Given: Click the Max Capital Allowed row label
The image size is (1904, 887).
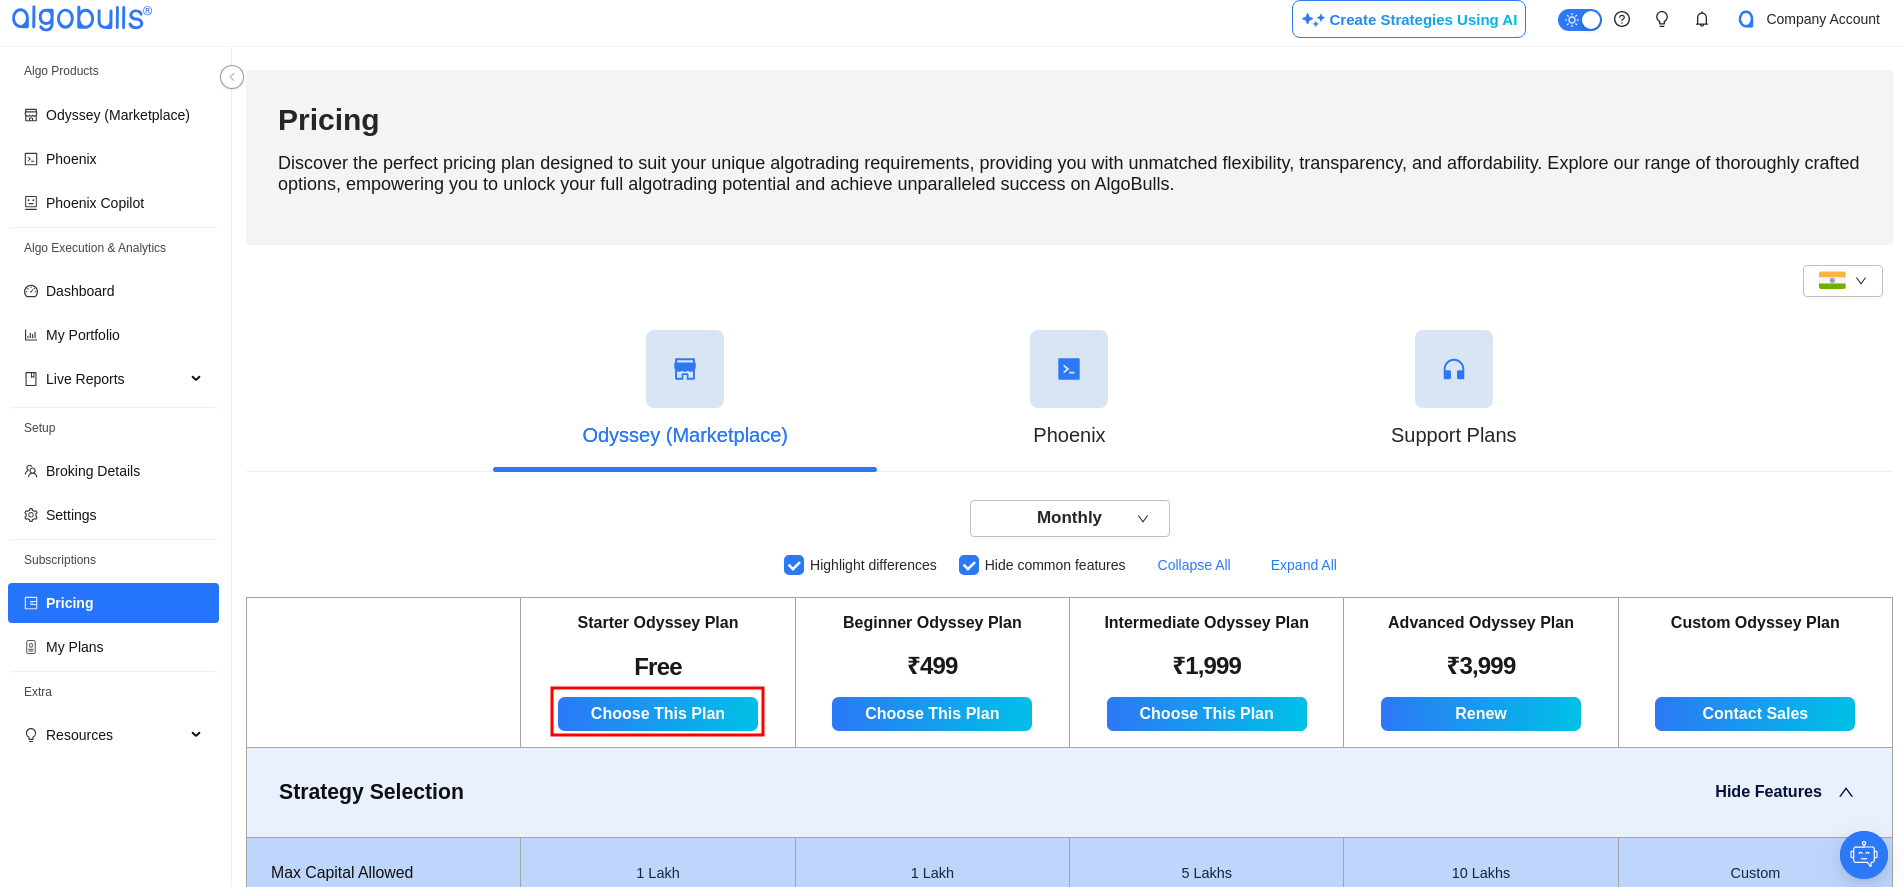Looking at the screenshot, I should (x=342, y=873).
